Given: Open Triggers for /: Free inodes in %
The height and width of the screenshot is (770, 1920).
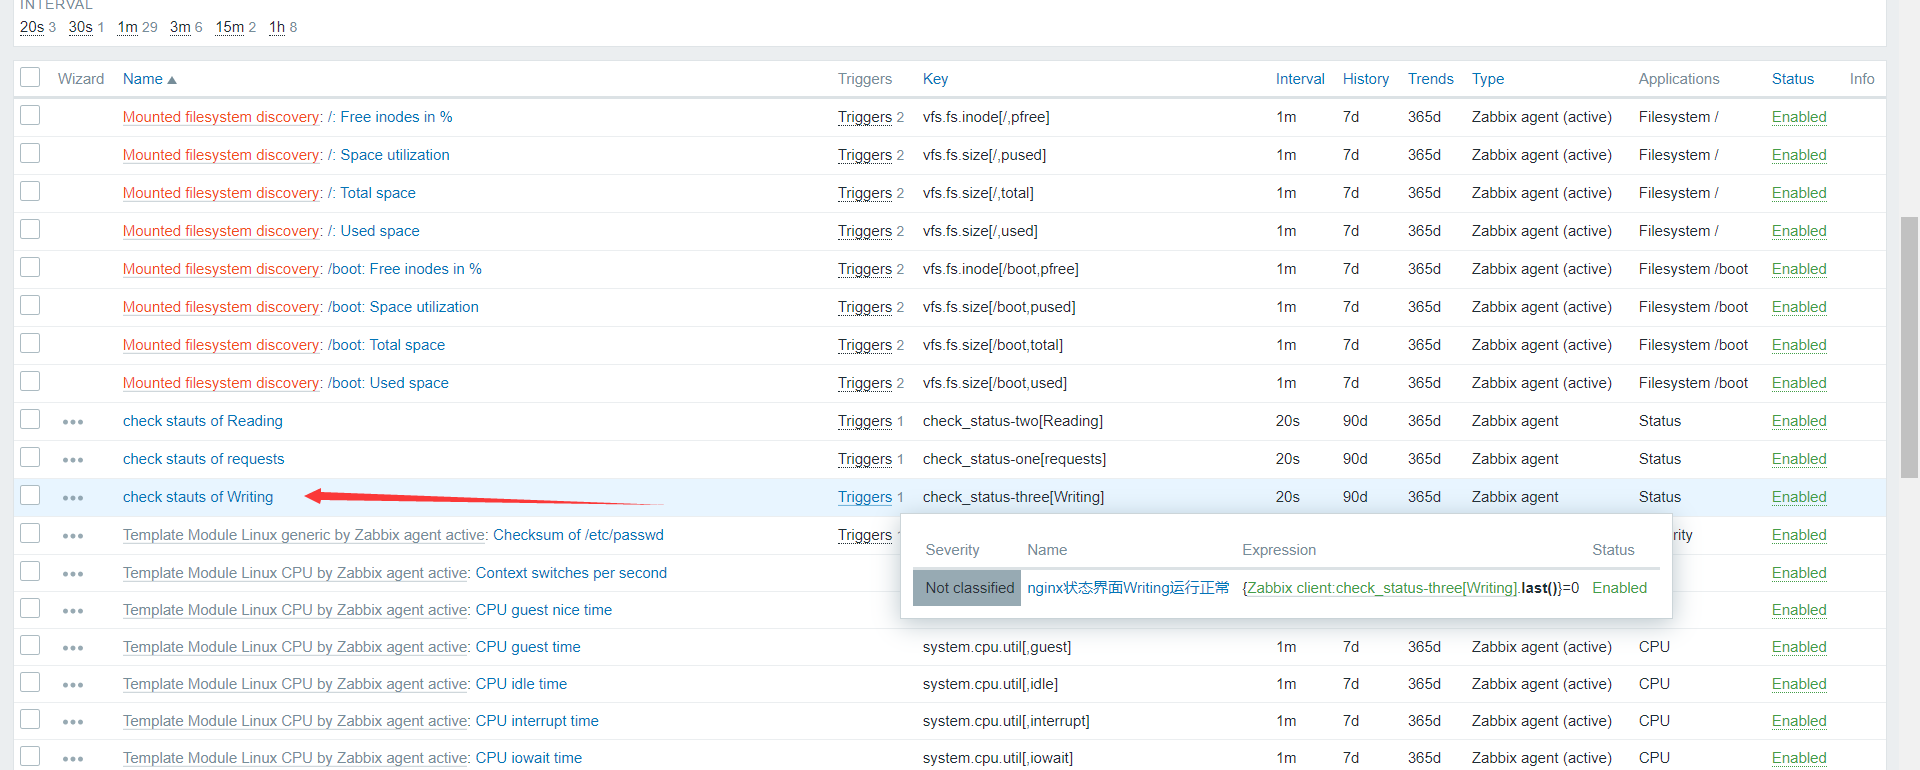Looking at the screenshot, I should pos(865,117).
